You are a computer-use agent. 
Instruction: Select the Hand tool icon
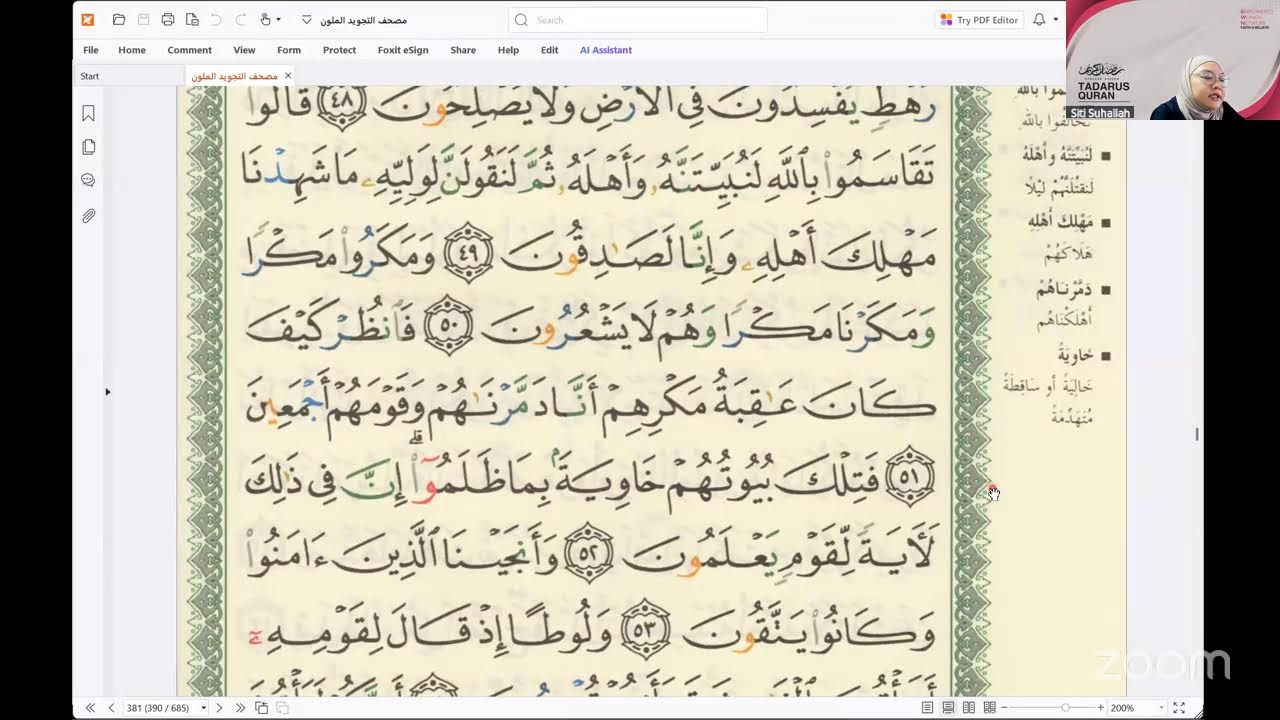265,19
